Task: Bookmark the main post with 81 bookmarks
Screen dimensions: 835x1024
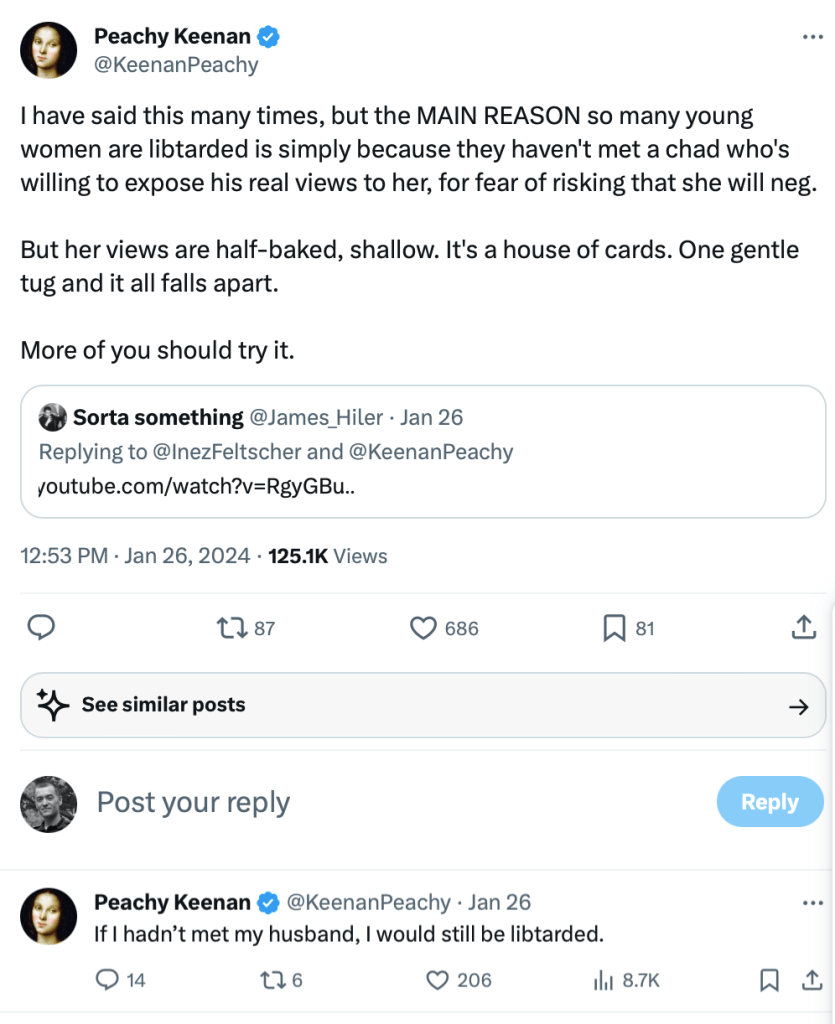Action: tap(614, 628)
